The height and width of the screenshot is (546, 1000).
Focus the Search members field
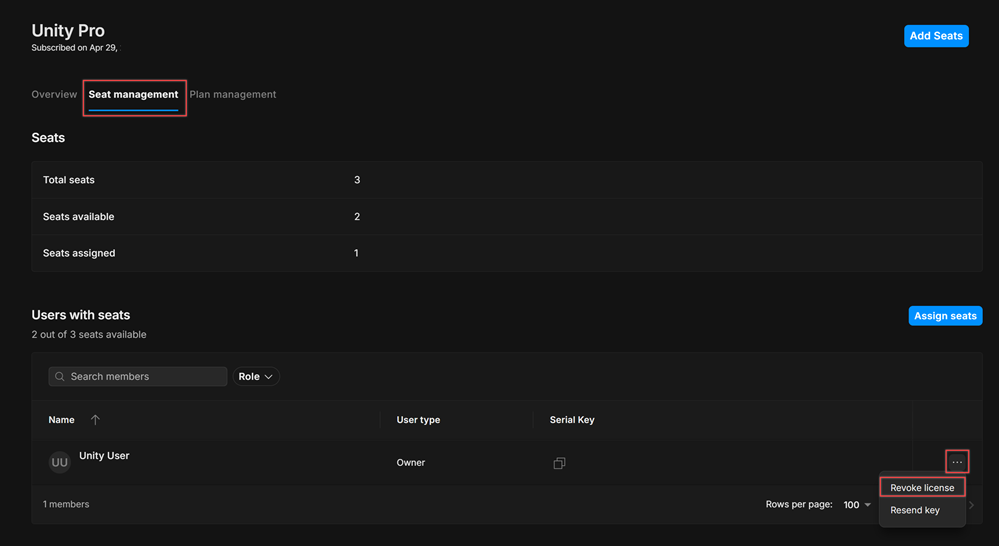pyautogui.click(x=138, y=376)
